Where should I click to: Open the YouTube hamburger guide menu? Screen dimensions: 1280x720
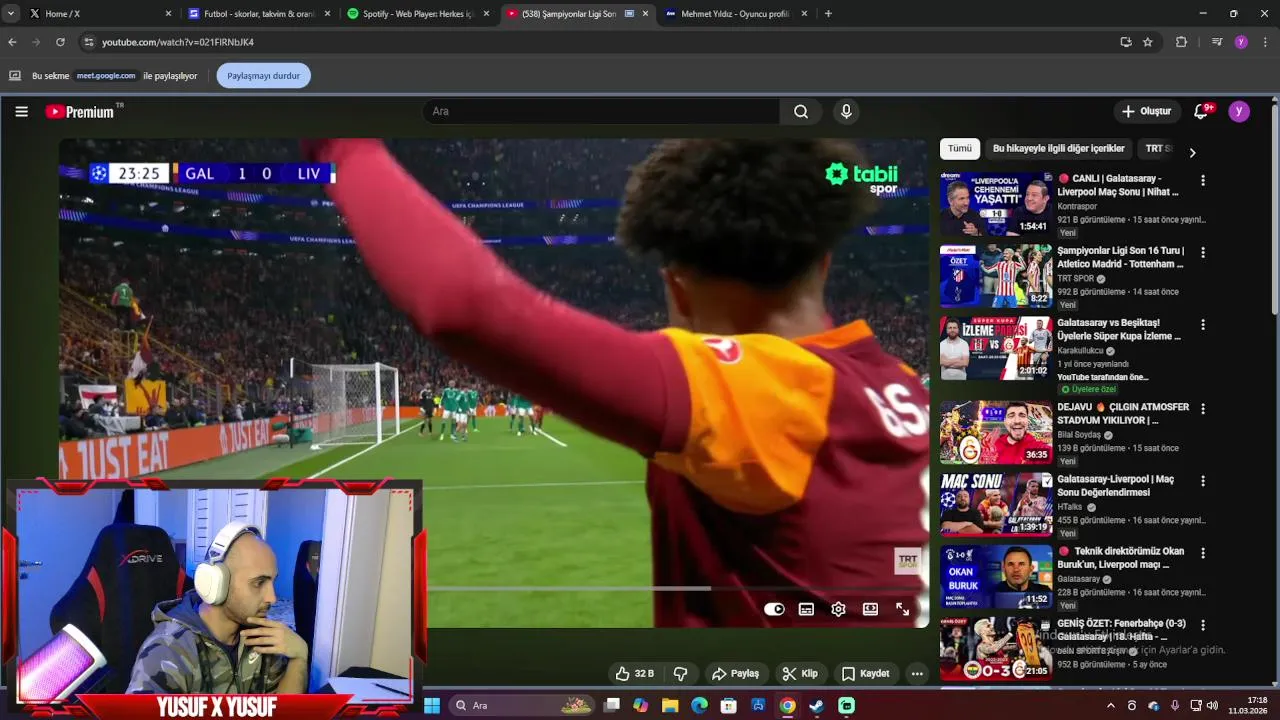[21, 112]
